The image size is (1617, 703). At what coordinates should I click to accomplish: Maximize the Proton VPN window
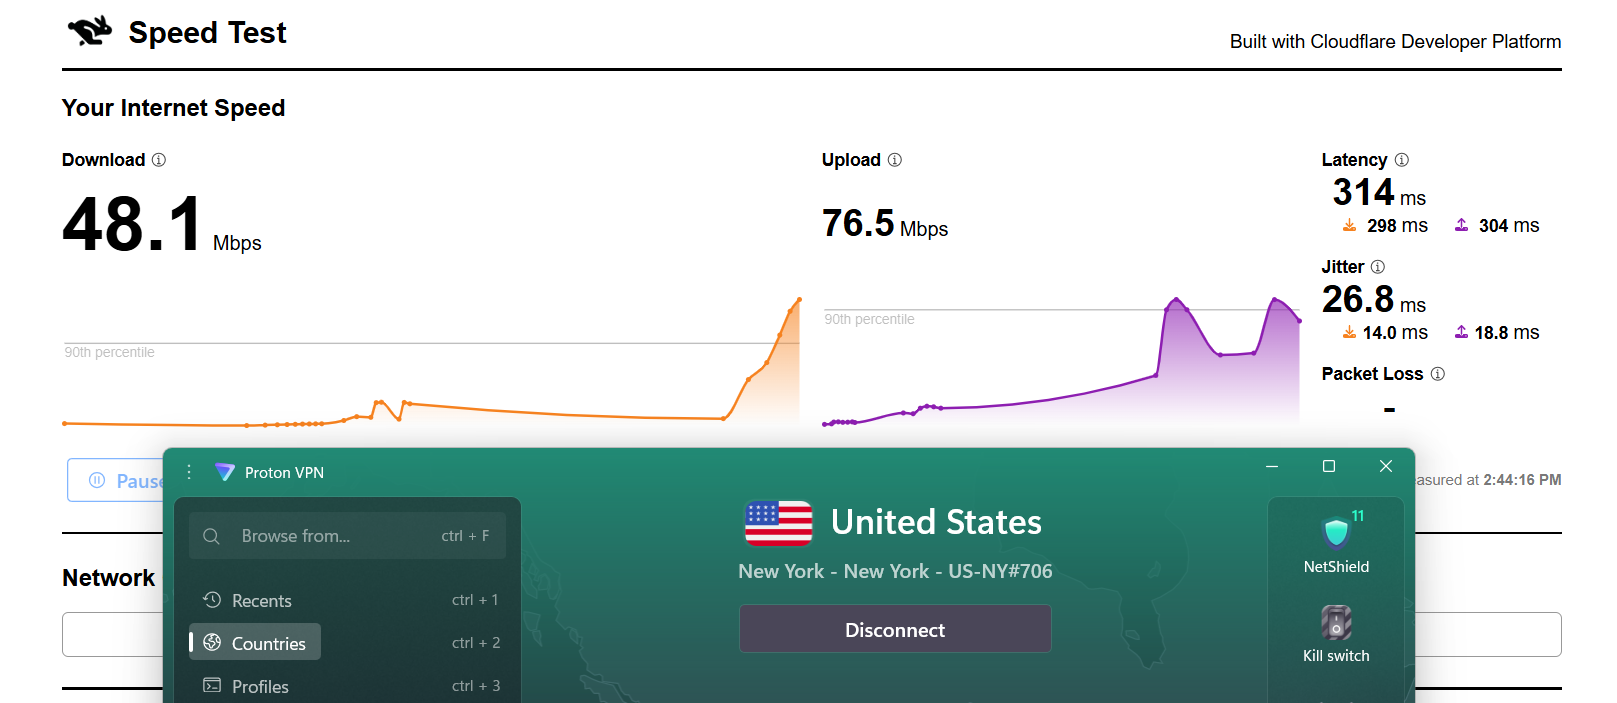coord(1329,466)
